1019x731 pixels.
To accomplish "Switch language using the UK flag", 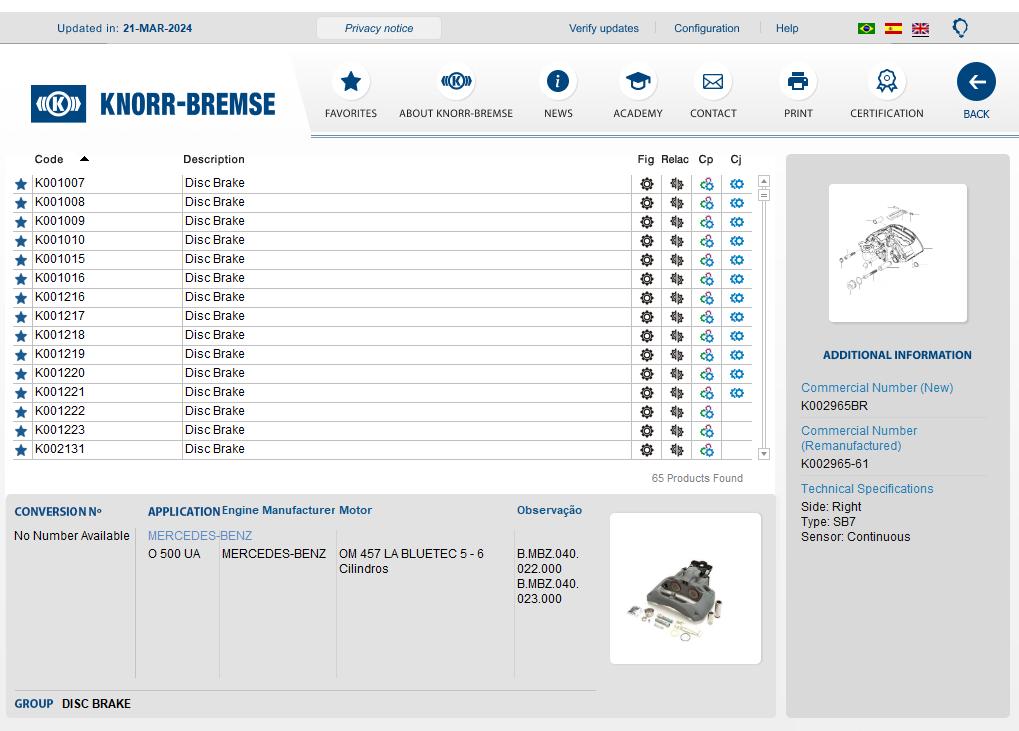I will point(920,29).
